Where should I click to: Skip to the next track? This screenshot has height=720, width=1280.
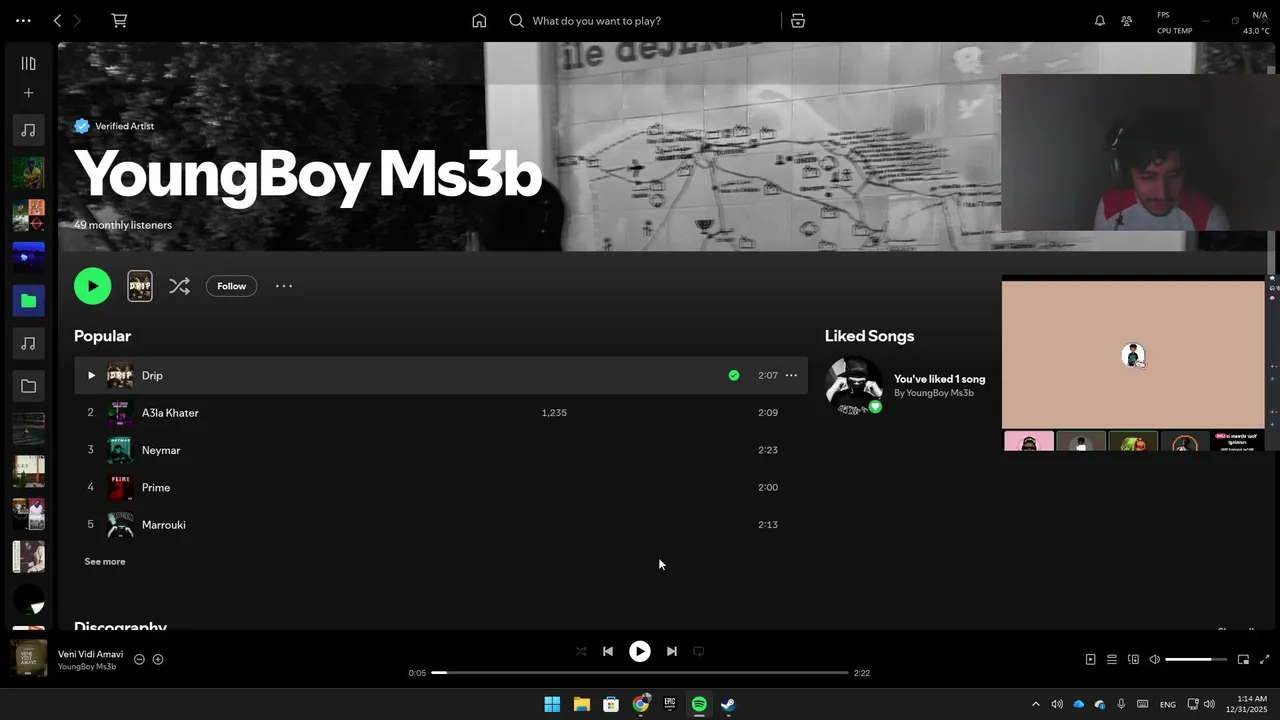[x=672, y=651]
